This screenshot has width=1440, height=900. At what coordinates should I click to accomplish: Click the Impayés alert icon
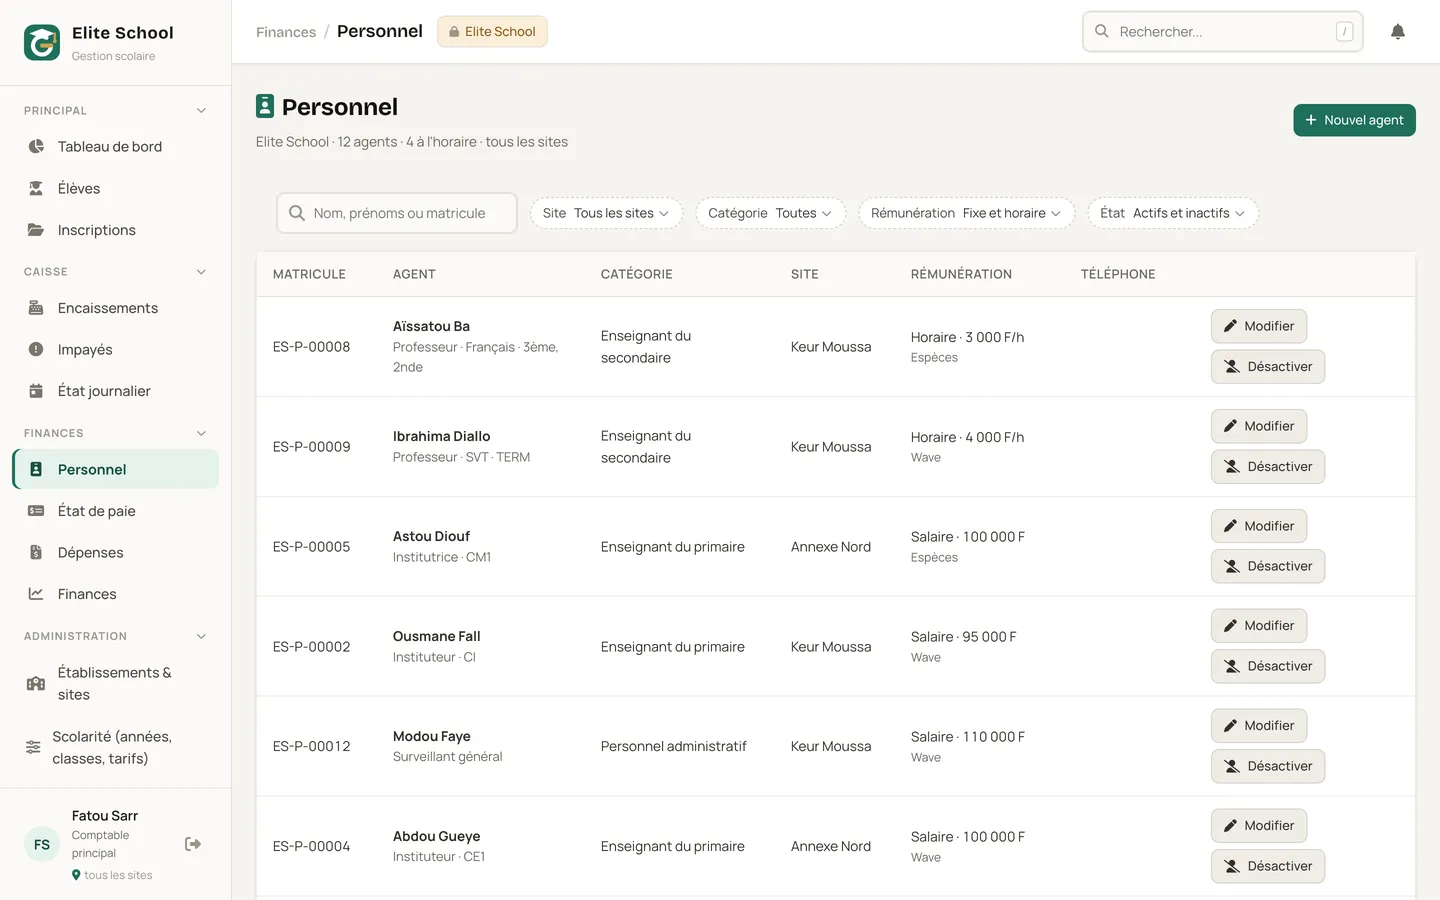(36, 350)
